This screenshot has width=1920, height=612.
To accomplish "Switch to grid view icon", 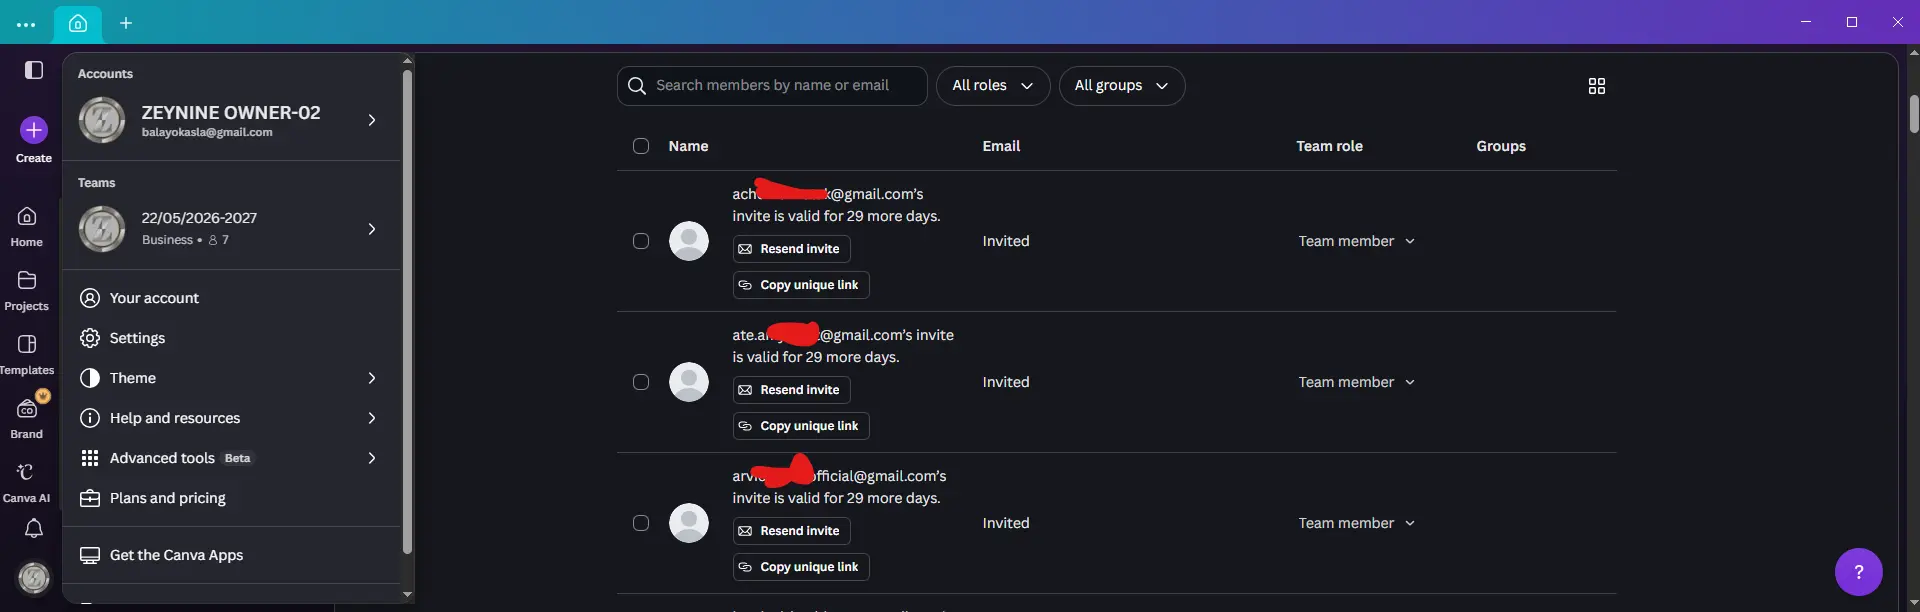I will click(x=1597, y=86).
